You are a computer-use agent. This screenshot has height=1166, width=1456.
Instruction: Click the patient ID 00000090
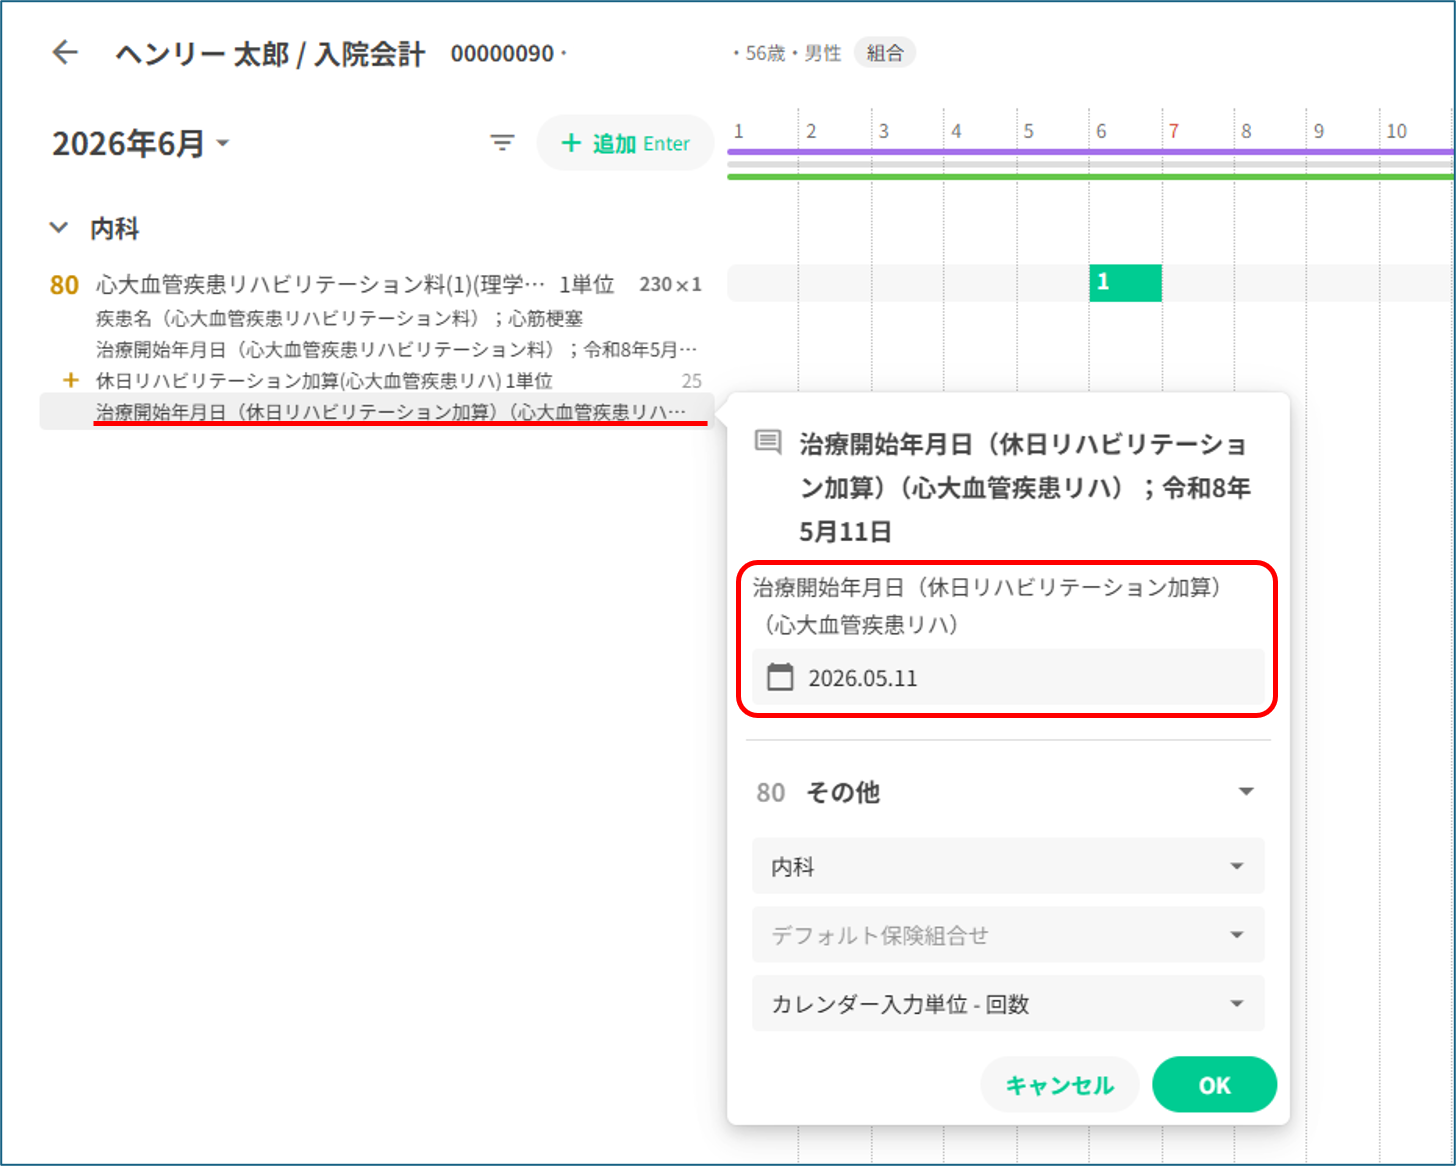coord(502,54)
